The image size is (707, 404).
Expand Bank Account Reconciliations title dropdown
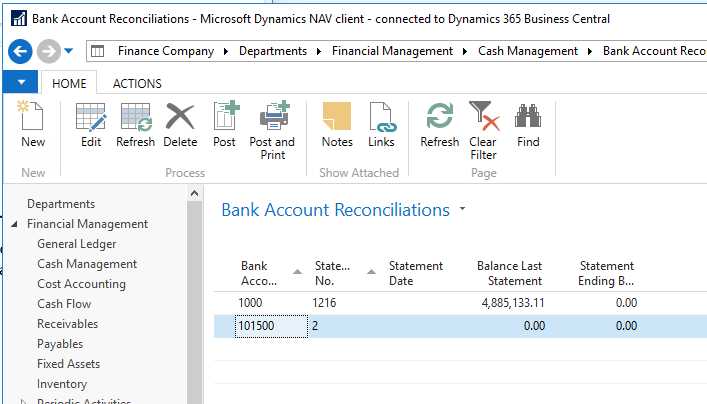(462, 210)
